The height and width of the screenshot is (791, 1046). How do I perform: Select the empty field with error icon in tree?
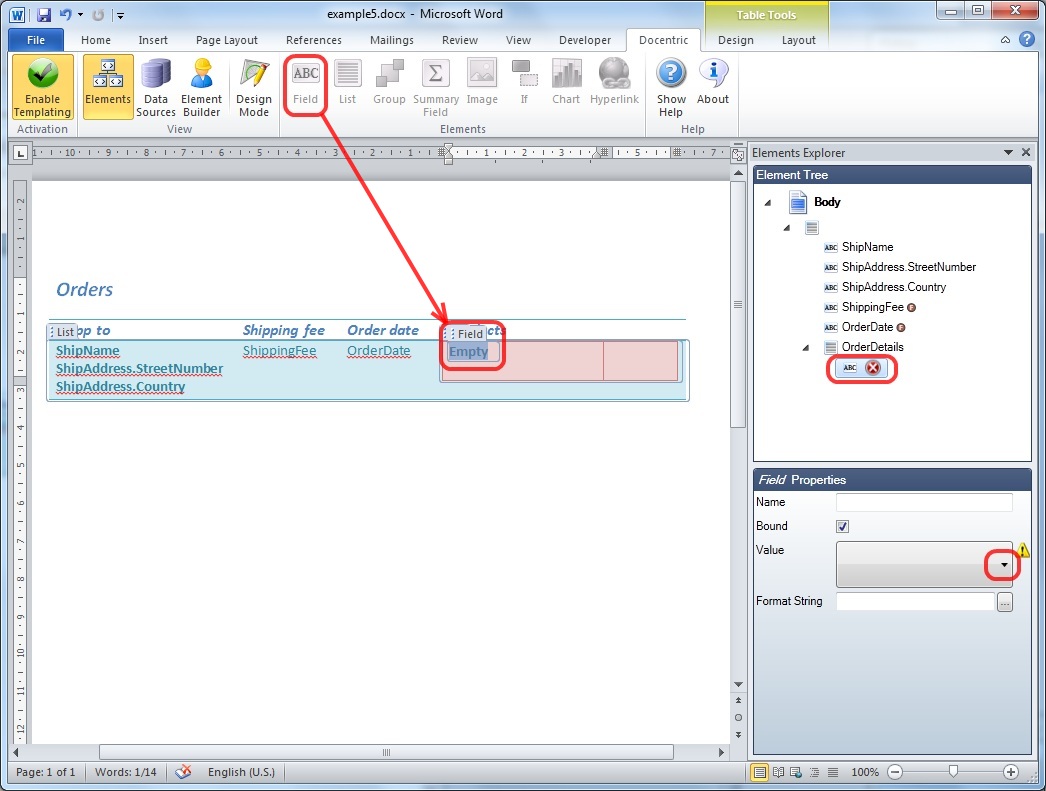861,368
